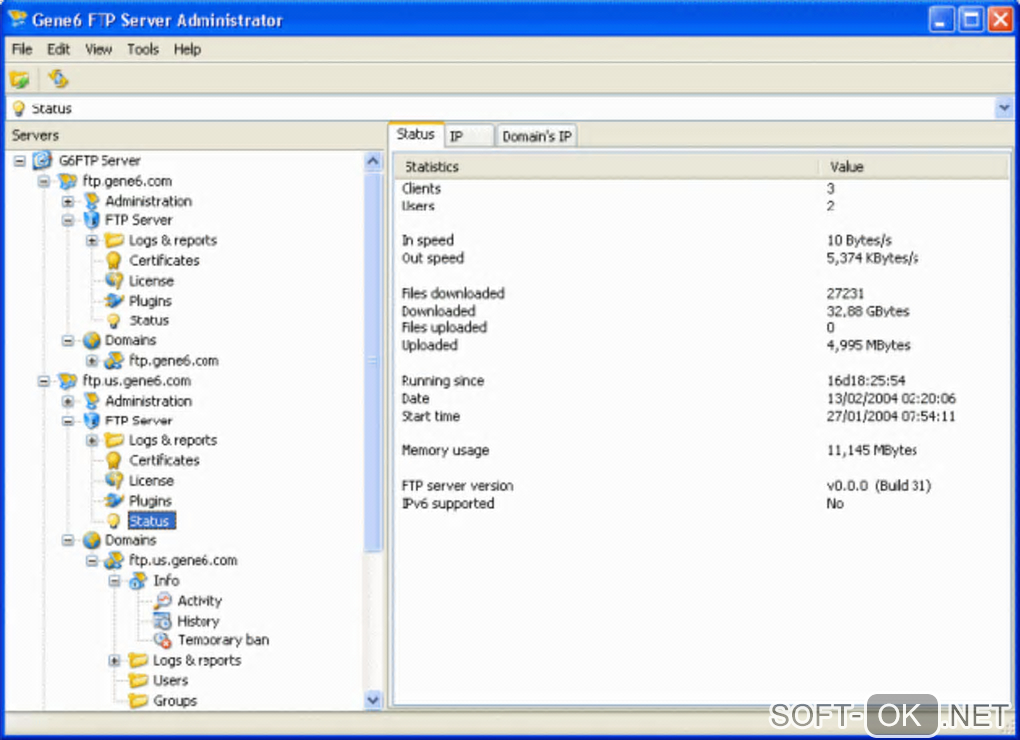Click FTP Server shield icon under ftp.gene6.com
1020x740 pixels.
[x=91, y=220]
